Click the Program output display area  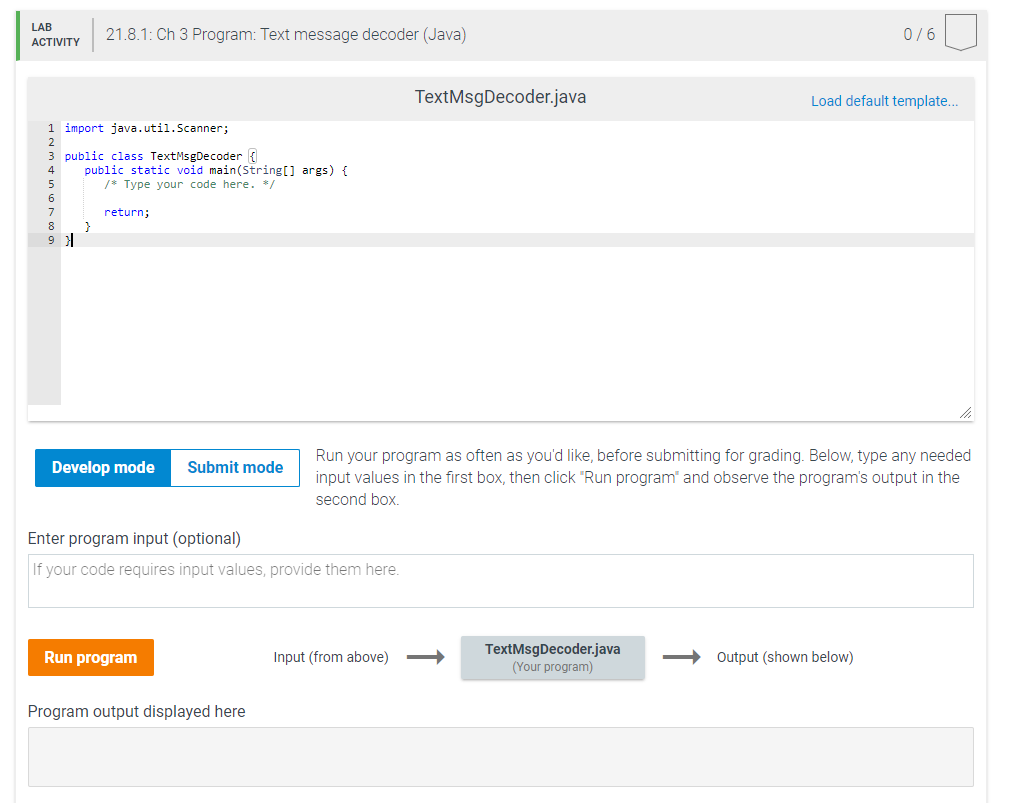pos(500,757)
